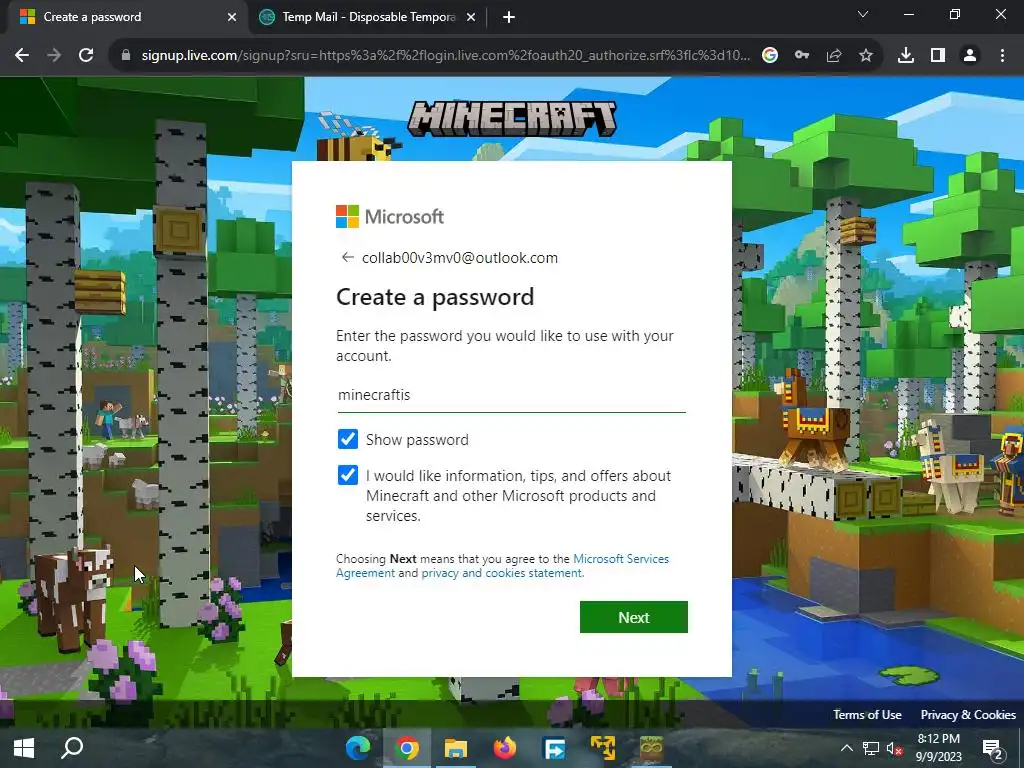Select the Create a password tab
This screenshot has width=1024, height=768.
[x=127, y=18]
